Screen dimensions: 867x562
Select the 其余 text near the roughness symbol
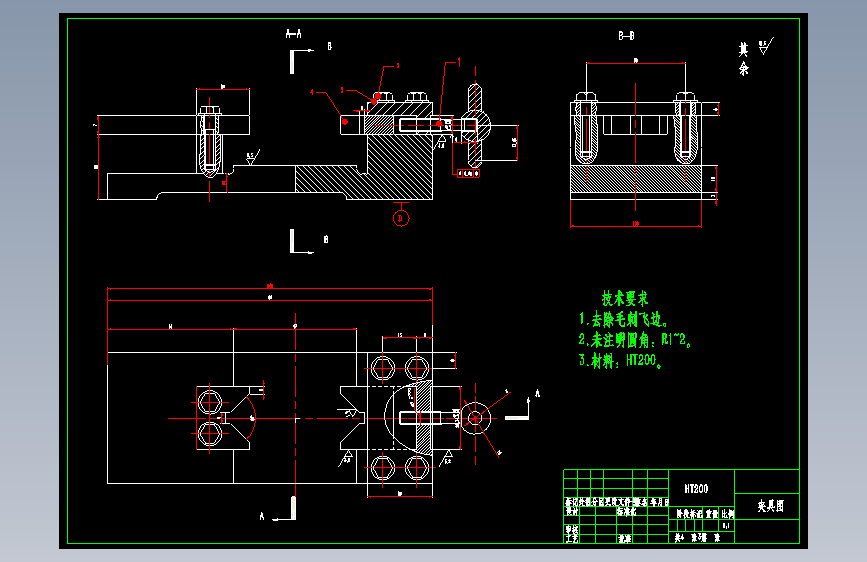point(744,59)
